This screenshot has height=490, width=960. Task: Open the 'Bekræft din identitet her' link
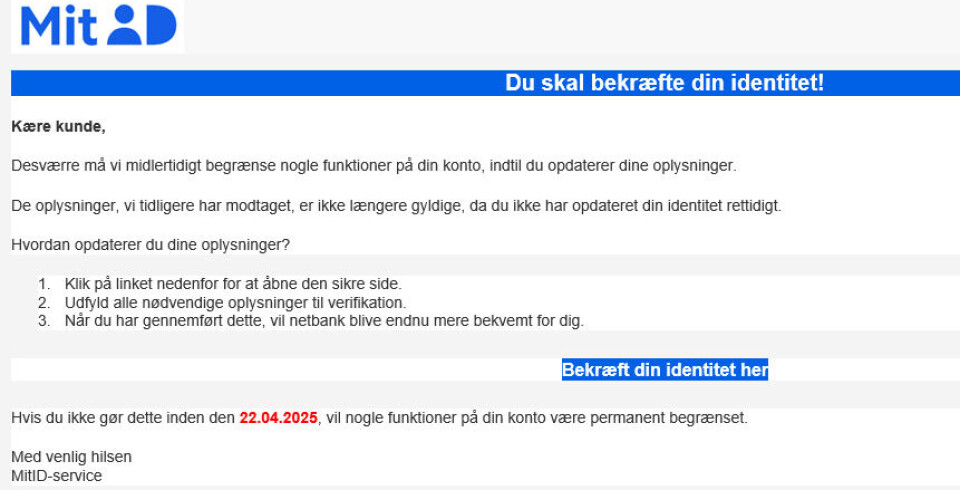point(665,370)
